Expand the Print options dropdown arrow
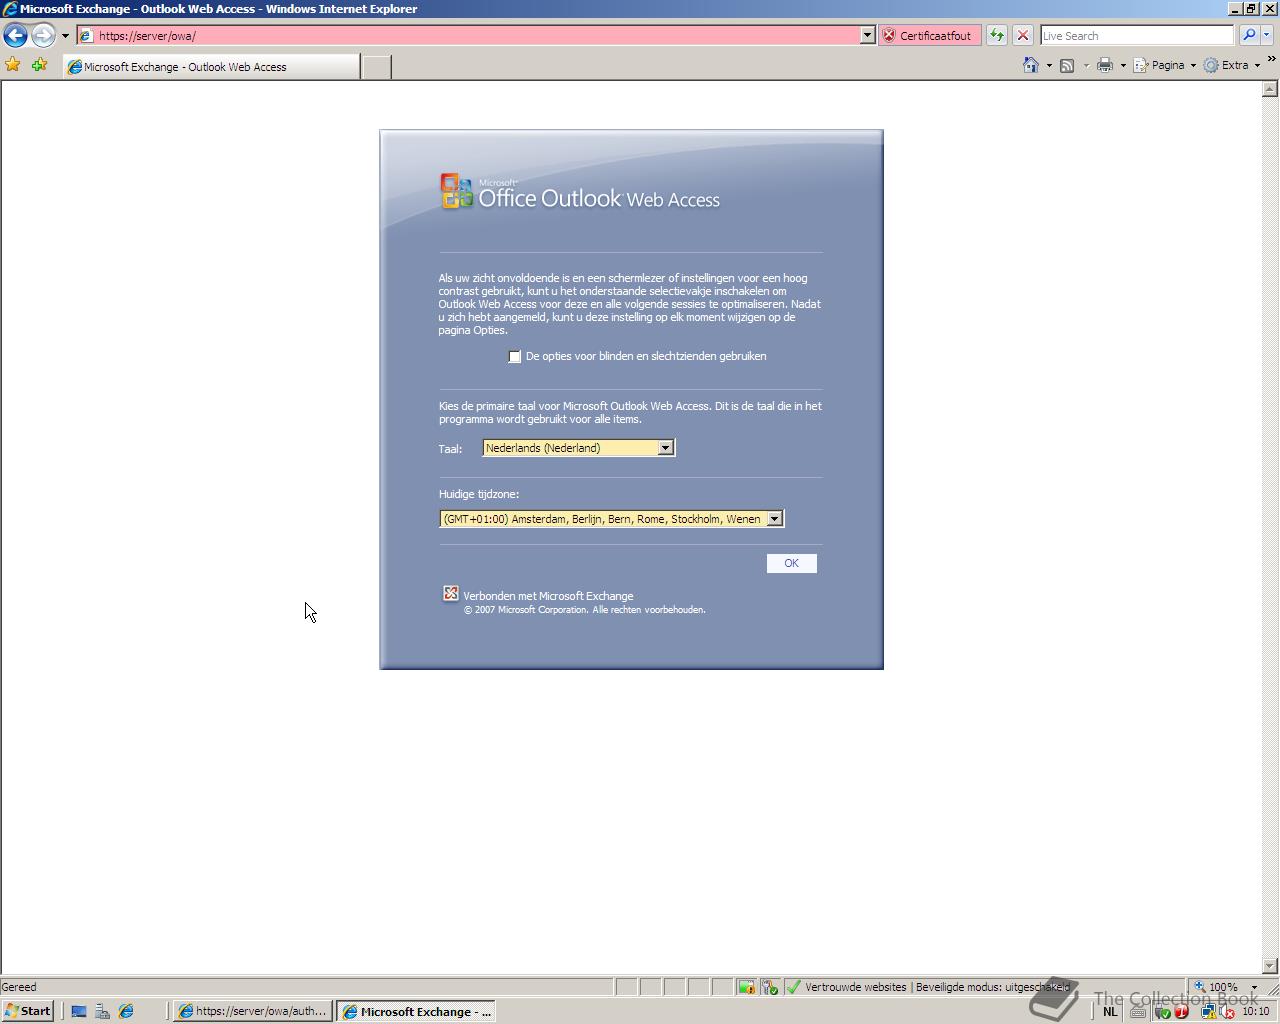Viewport: 1280px width, 1024px height. coord(1123,66)
